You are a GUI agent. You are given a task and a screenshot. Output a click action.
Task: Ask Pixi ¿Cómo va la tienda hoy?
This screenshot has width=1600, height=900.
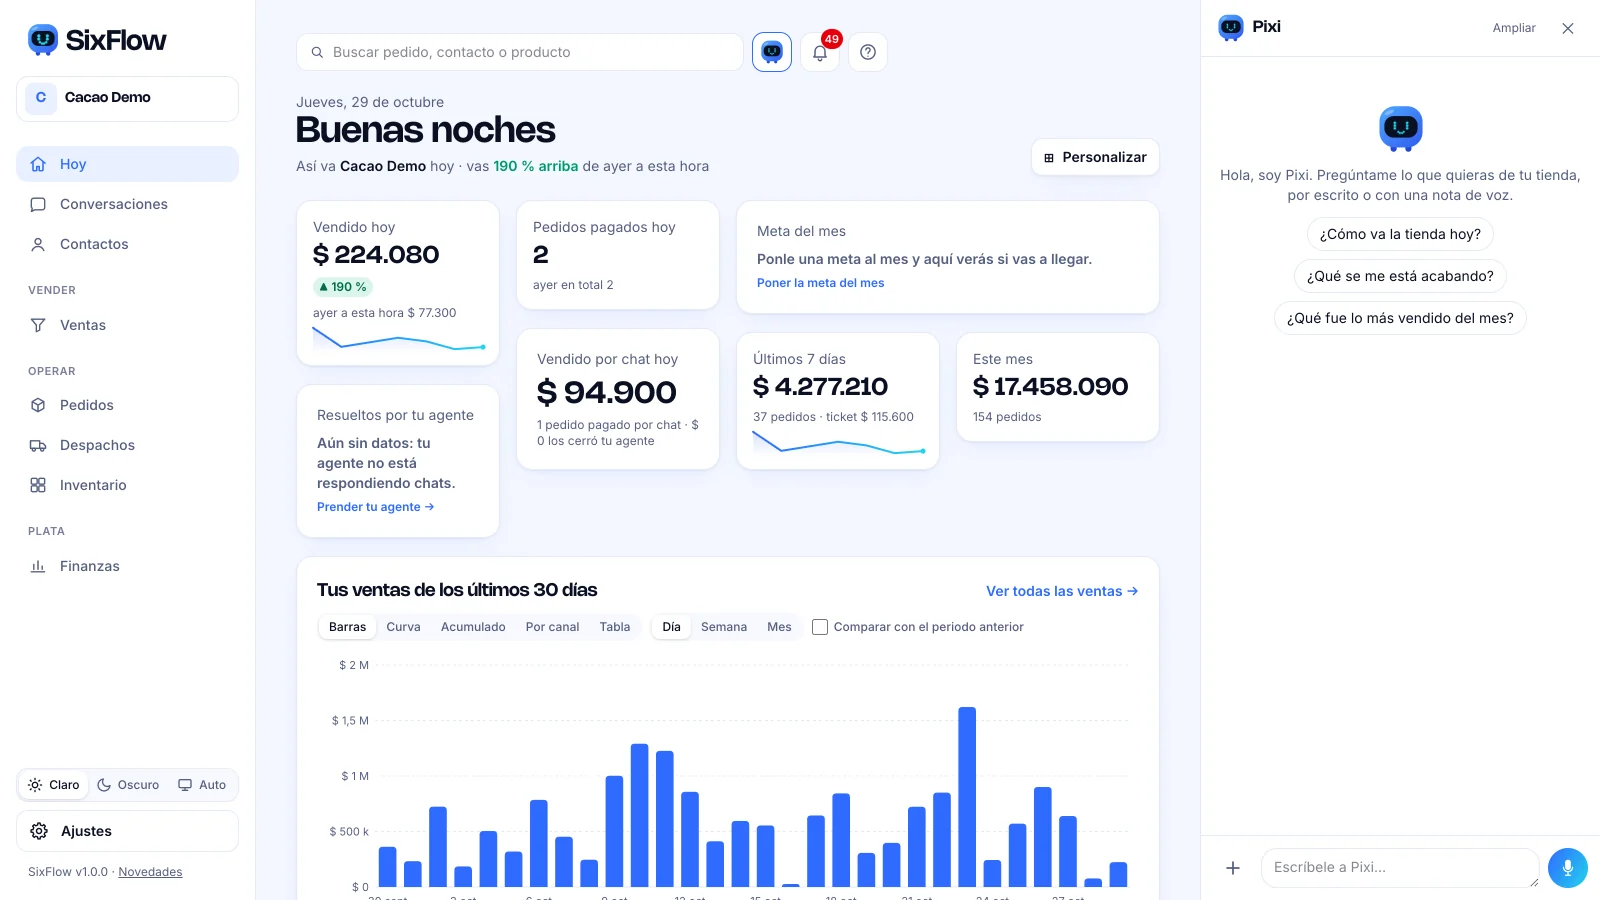1400,234
